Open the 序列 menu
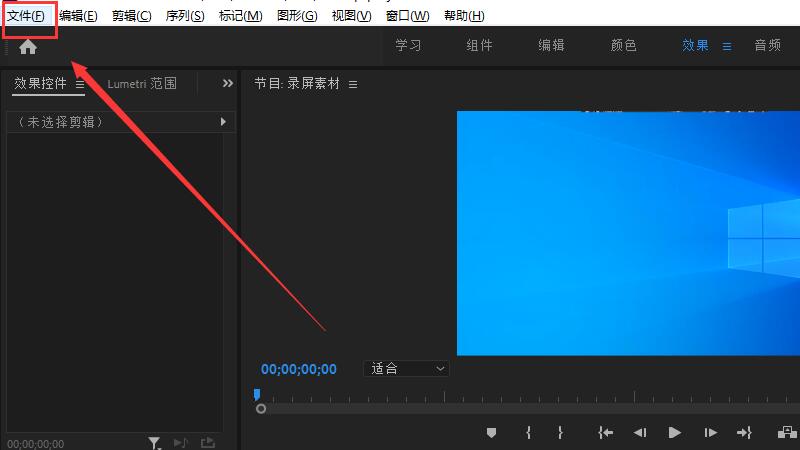This screenshot has width=800, height=450. pos(185,16)
